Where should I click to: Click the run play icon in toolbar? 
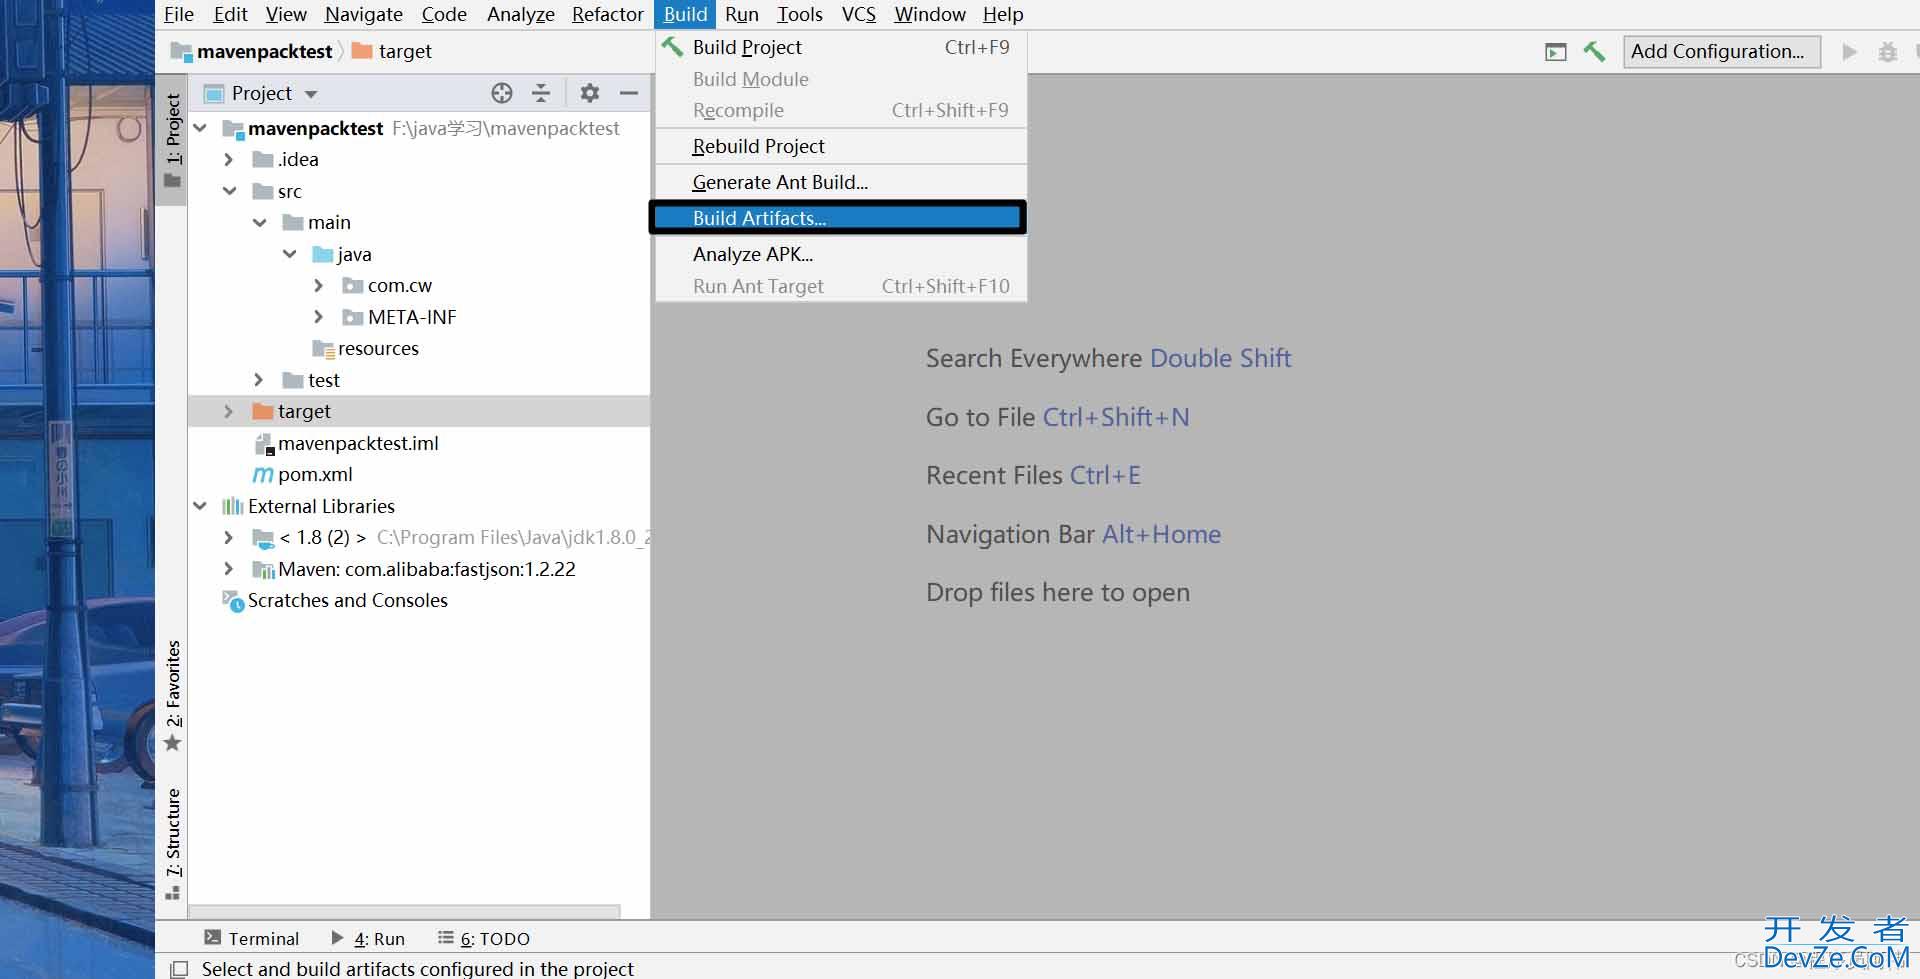click(1849, 51)
